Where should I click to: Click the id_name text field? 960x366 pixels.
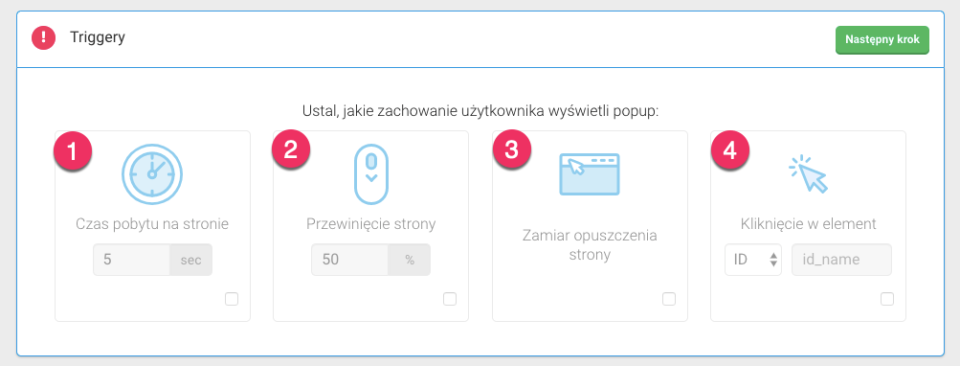point(842,260)
